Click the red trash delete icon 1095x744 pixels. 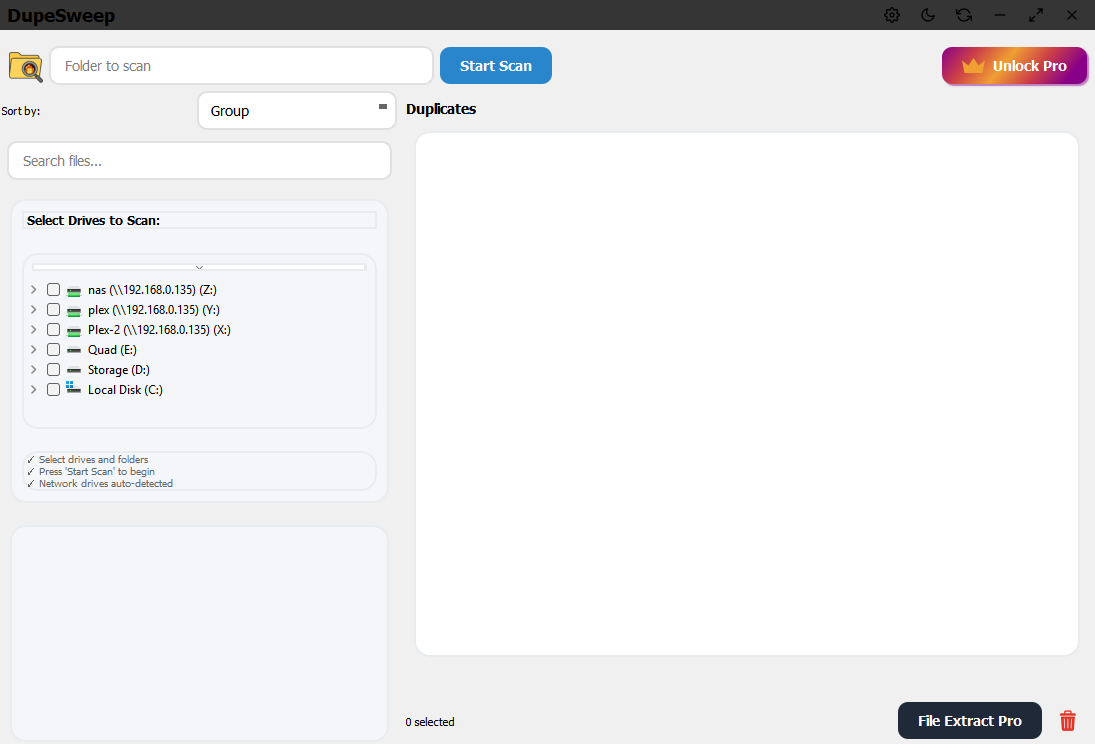coord(1068,721)
